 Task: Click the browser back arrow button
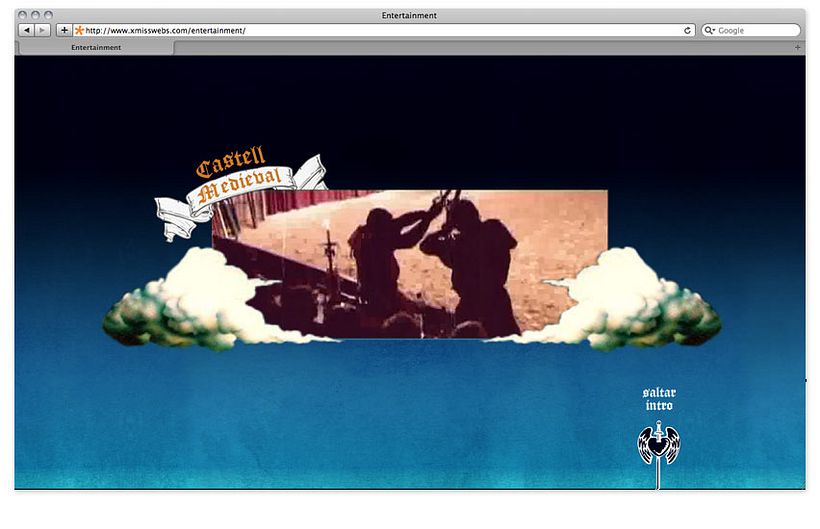[x=27, y=30]
